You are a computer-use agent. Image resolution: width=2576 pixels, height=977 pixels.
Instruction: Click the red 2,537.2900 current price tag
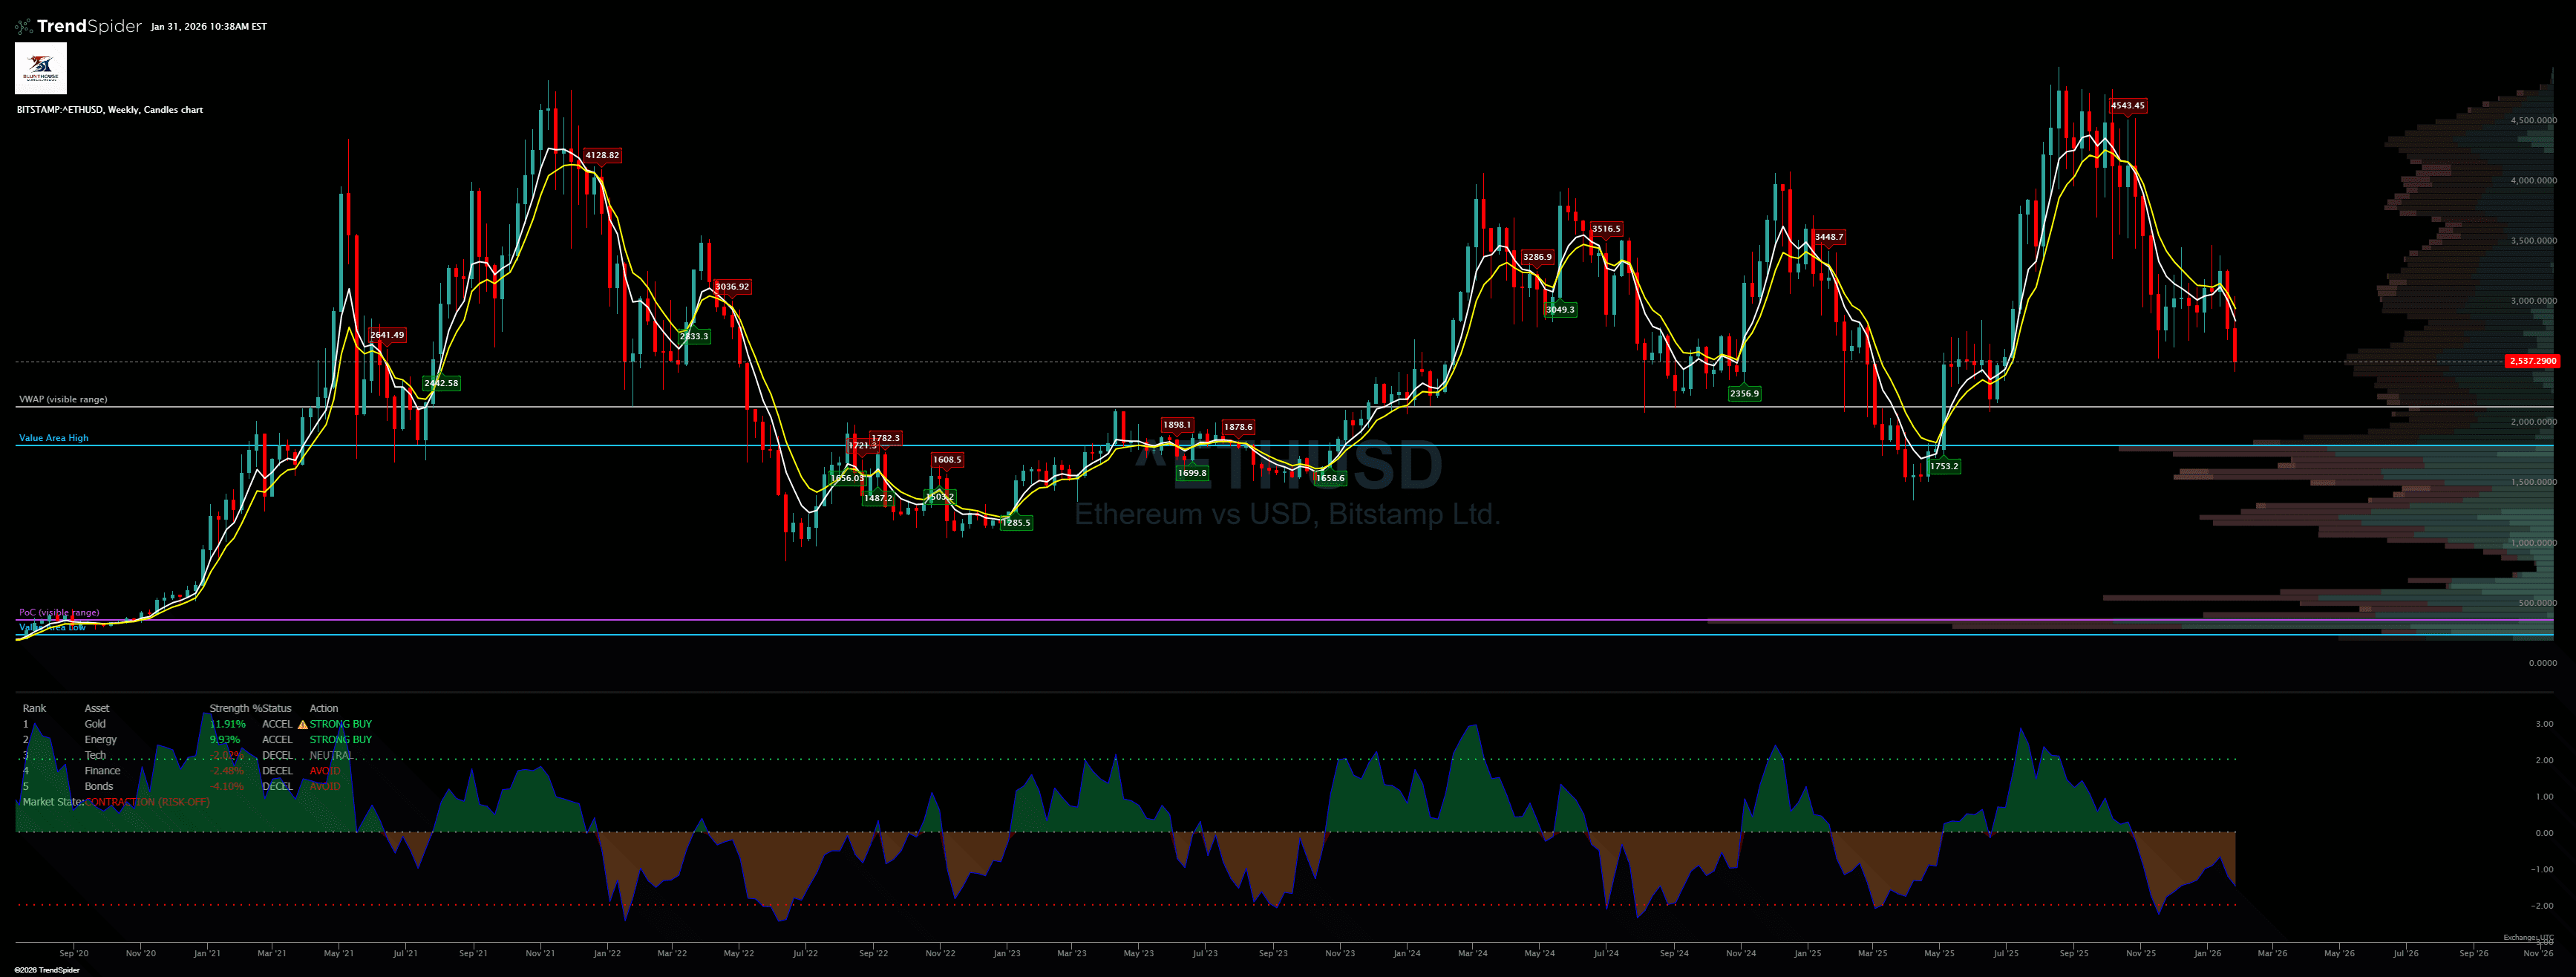click(x=2532, y=361)
